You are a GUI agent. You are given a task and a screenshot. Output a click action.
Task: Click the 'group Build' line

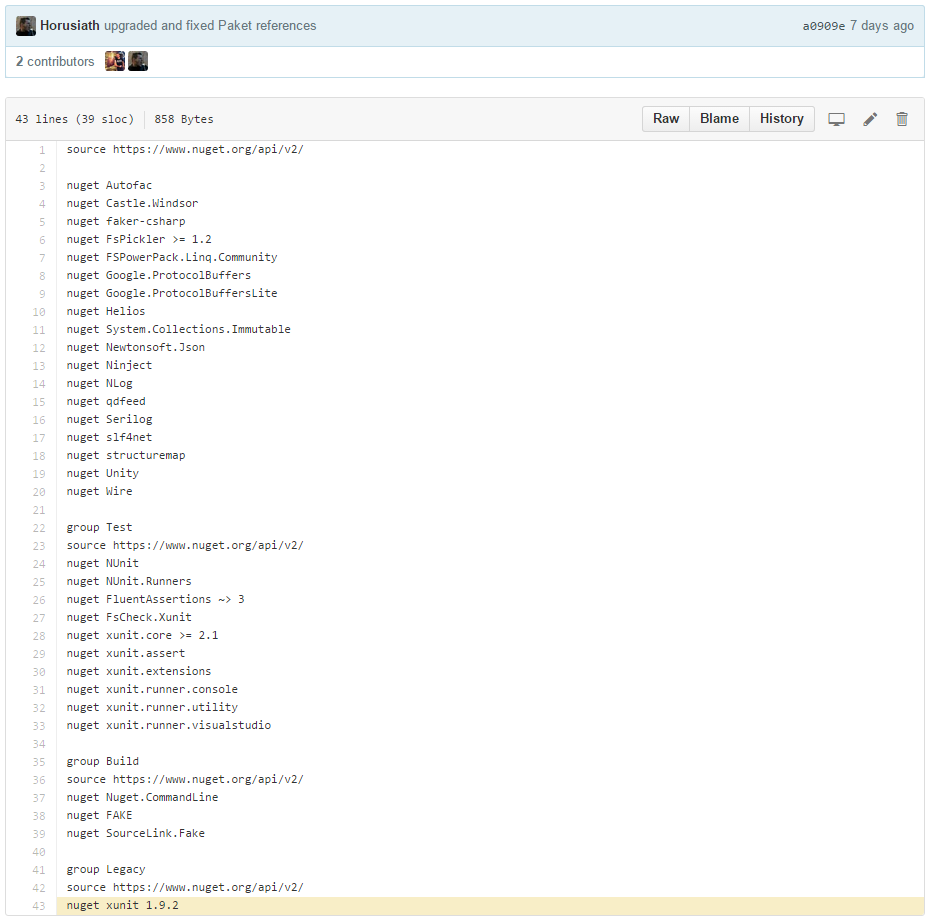pos(103,761)
